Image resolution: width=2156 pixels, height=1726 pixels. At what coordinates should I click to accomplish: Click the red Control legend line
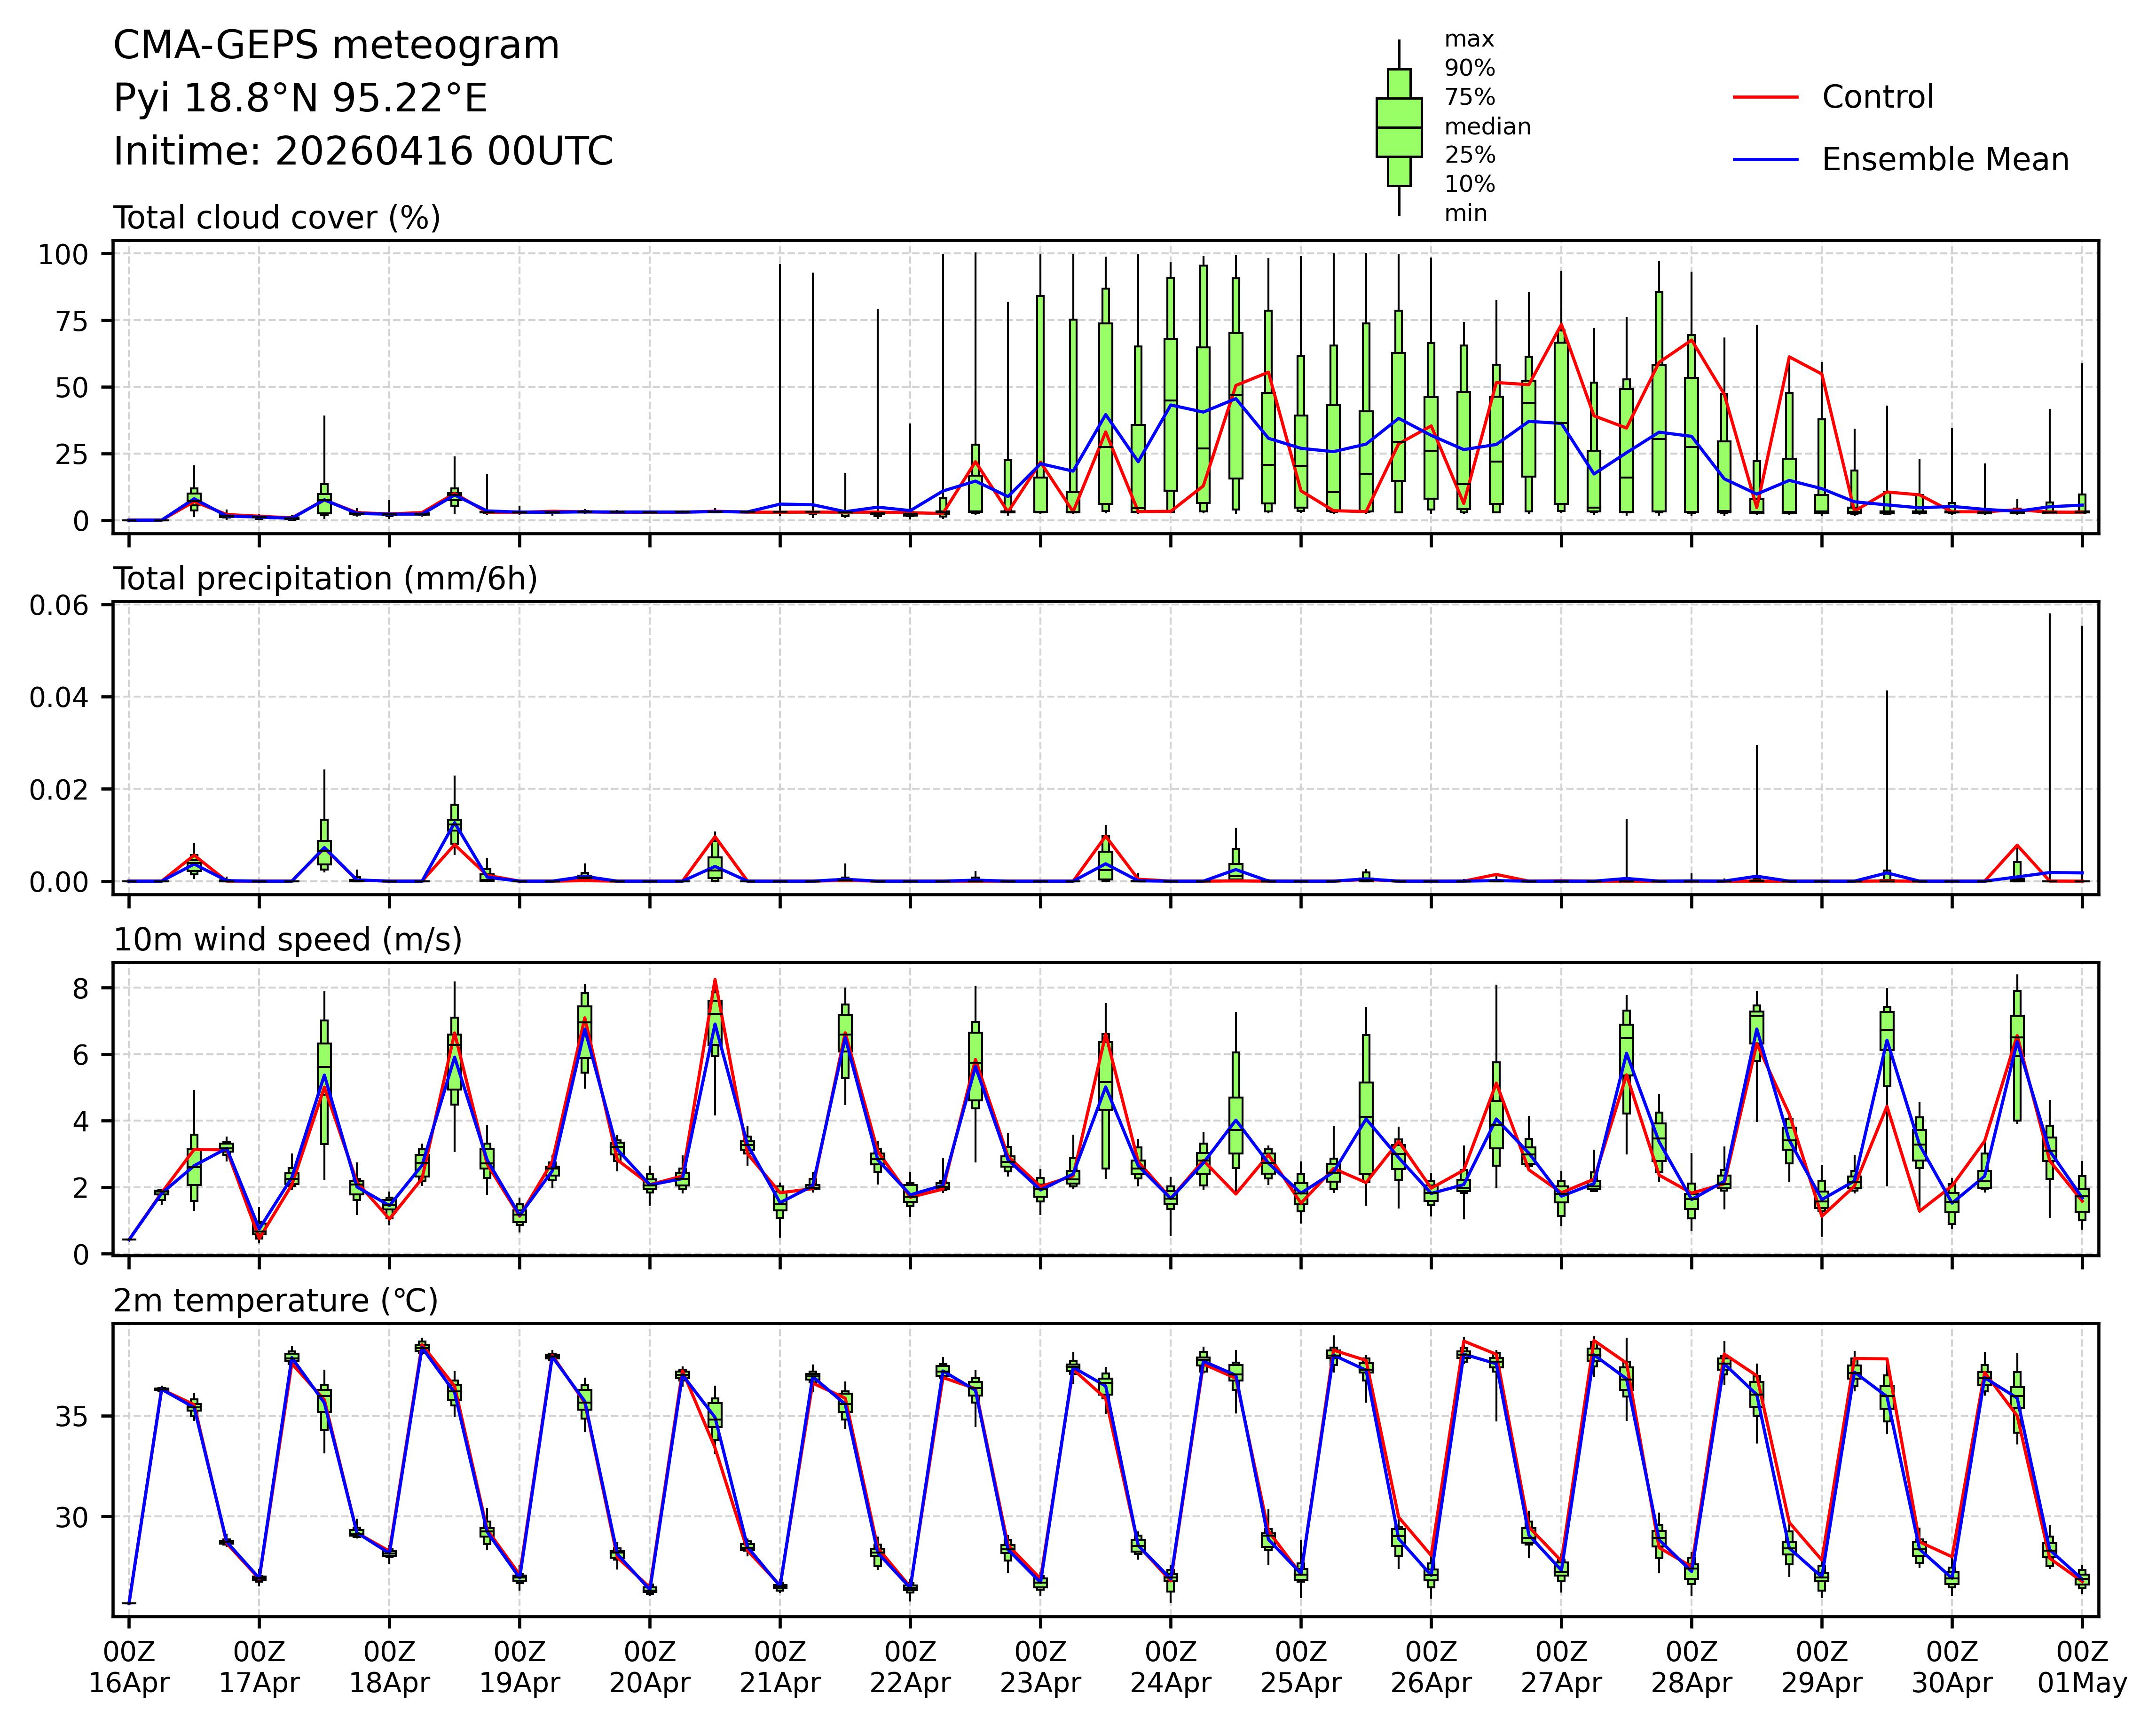[1765, 97]
